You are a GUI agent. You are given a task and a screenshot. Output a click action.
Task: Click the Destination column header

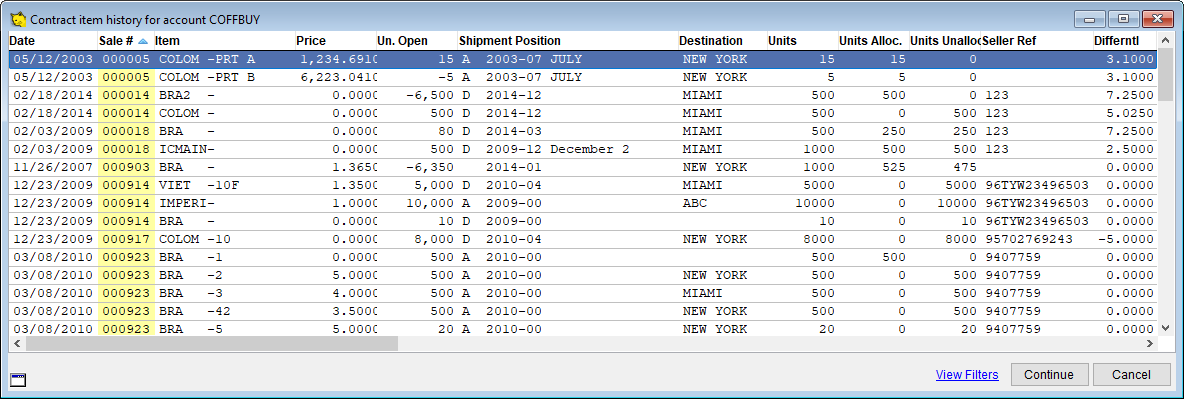pyautogui.click(x=722, y=41)
